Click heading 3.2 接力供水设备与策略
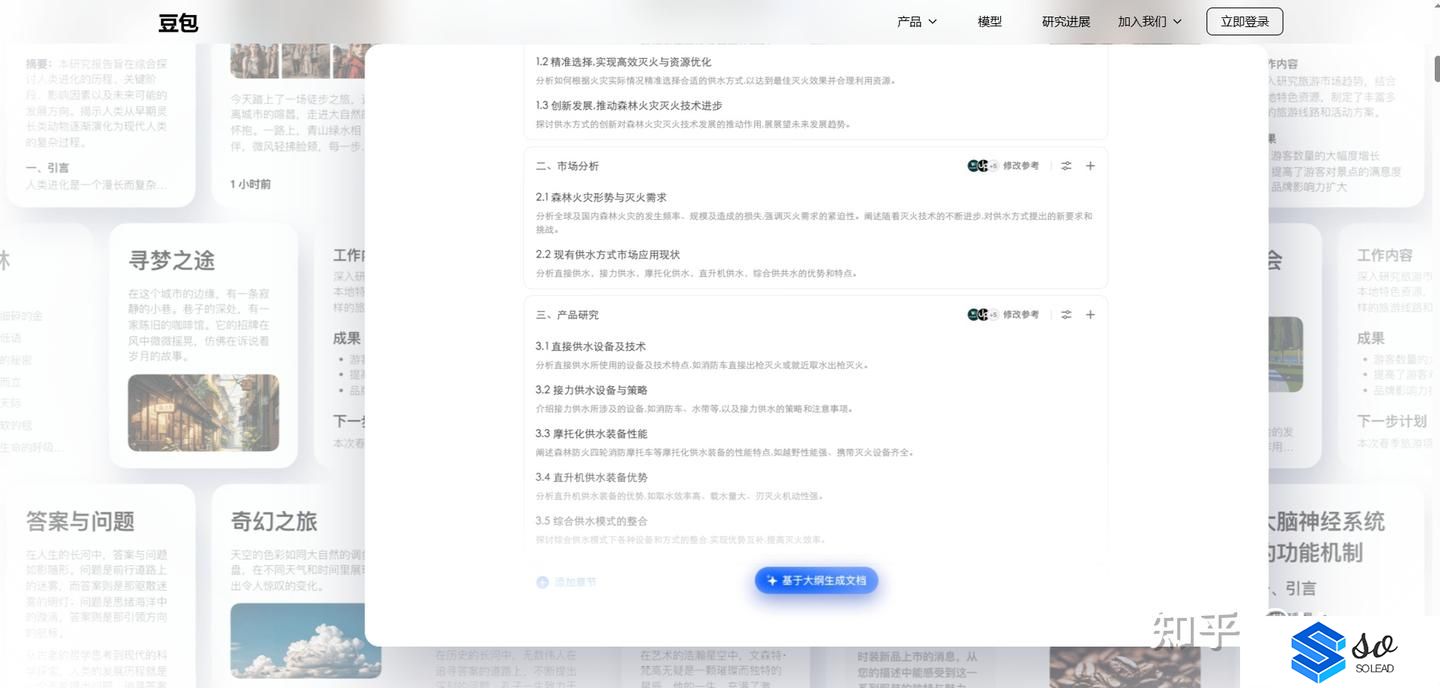Screen dimensions: 1440x688 591,390
